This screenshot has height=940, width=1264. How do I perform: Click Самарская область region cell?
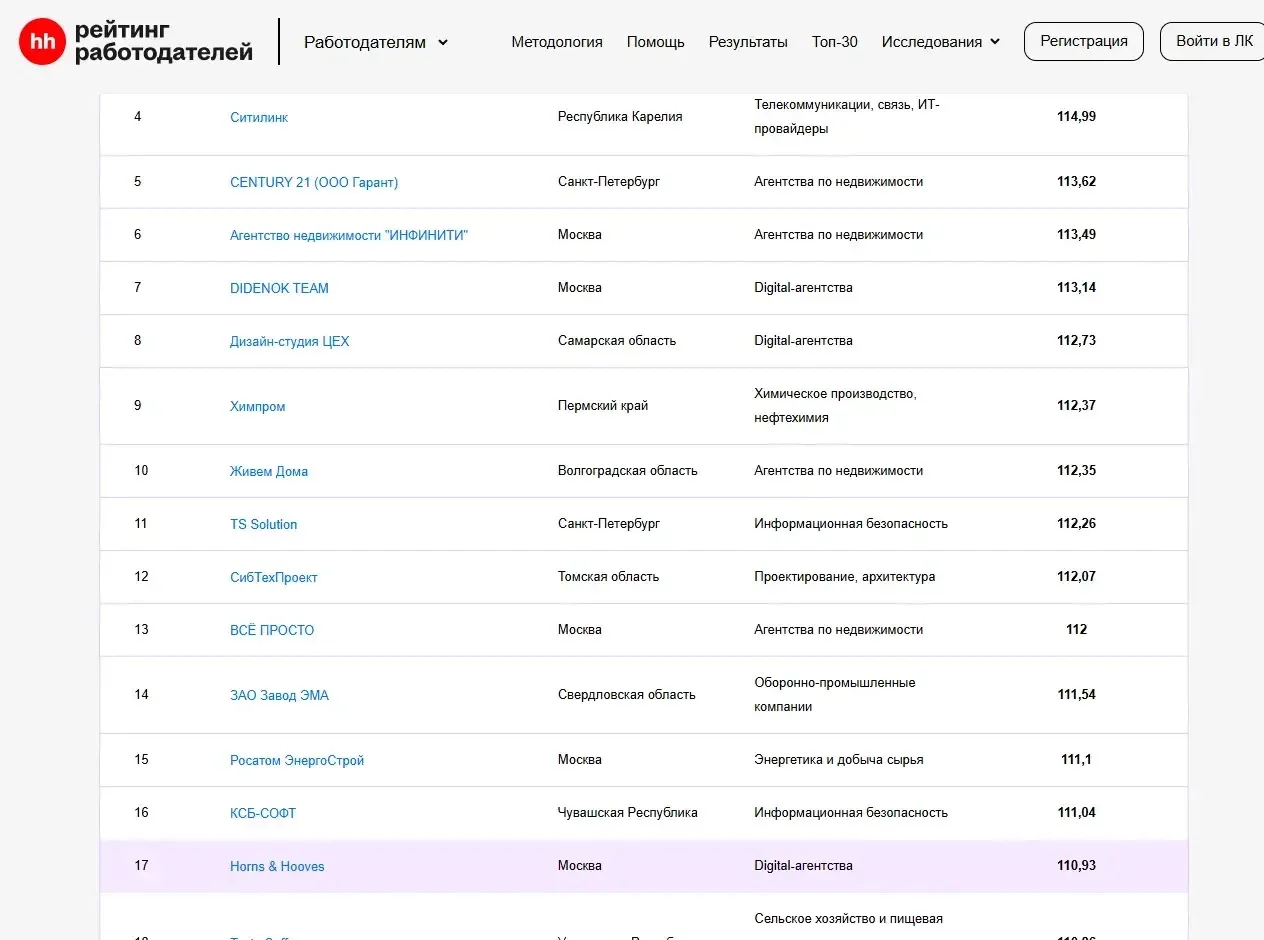tap(617, 340)
